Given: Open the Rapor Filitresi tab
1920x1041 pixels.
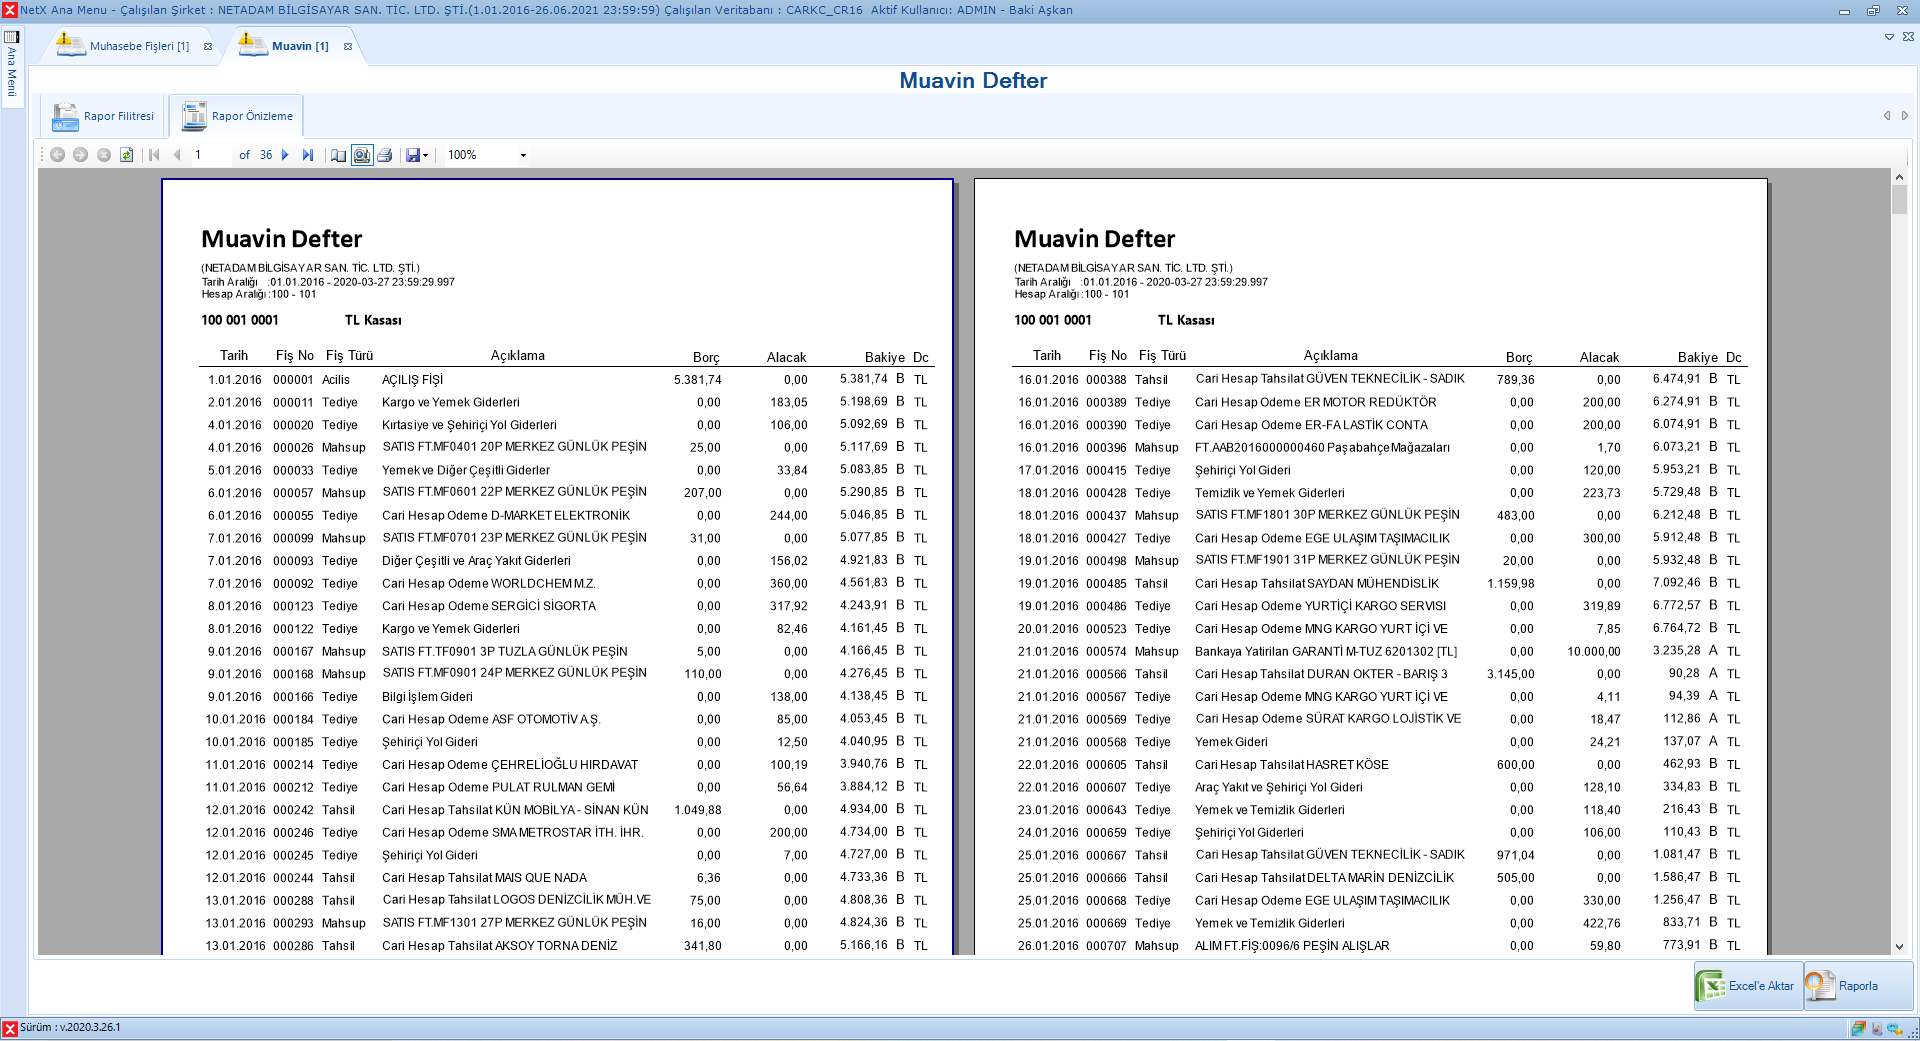Looking at the screenshot, I should pyautogui.click(x=104, y=116).
